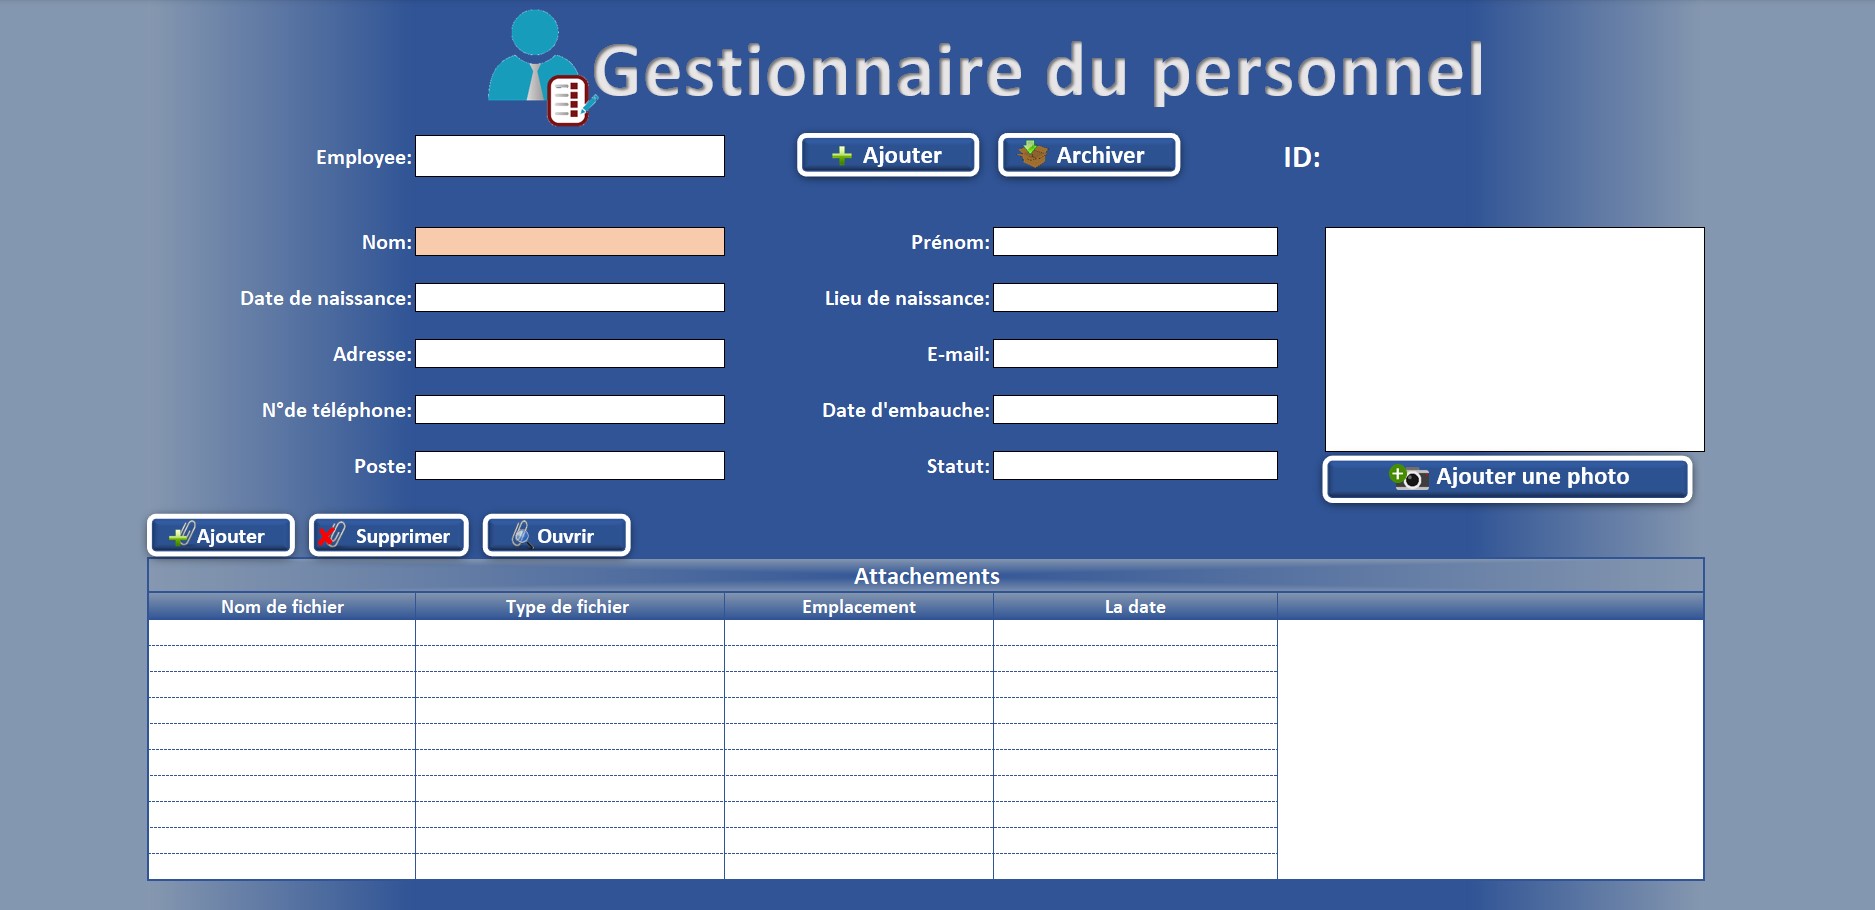Click the Date d'embauche field
Screen dimensions: 1875x910
(1135, 410)
